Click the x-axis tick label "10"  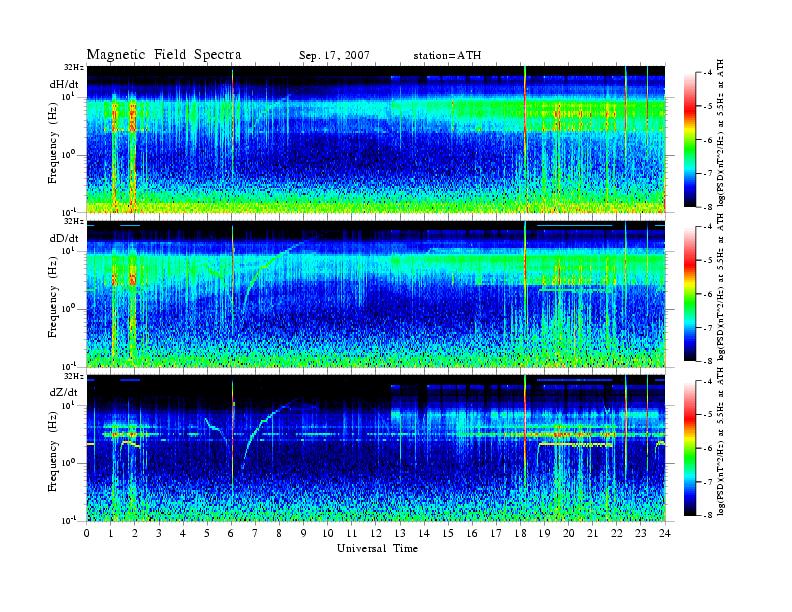click(328, 533)
